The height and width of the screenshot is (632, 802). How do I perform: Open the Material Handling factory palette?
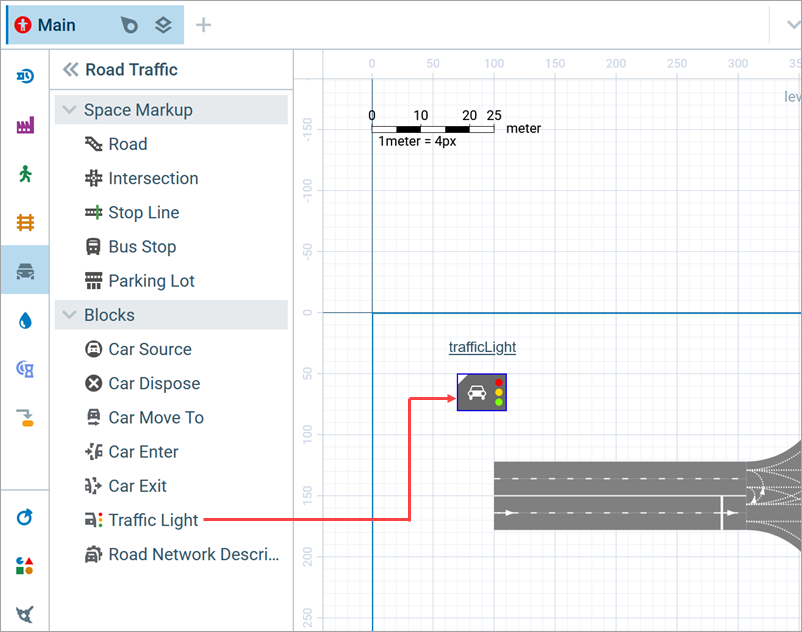[25, 125]
